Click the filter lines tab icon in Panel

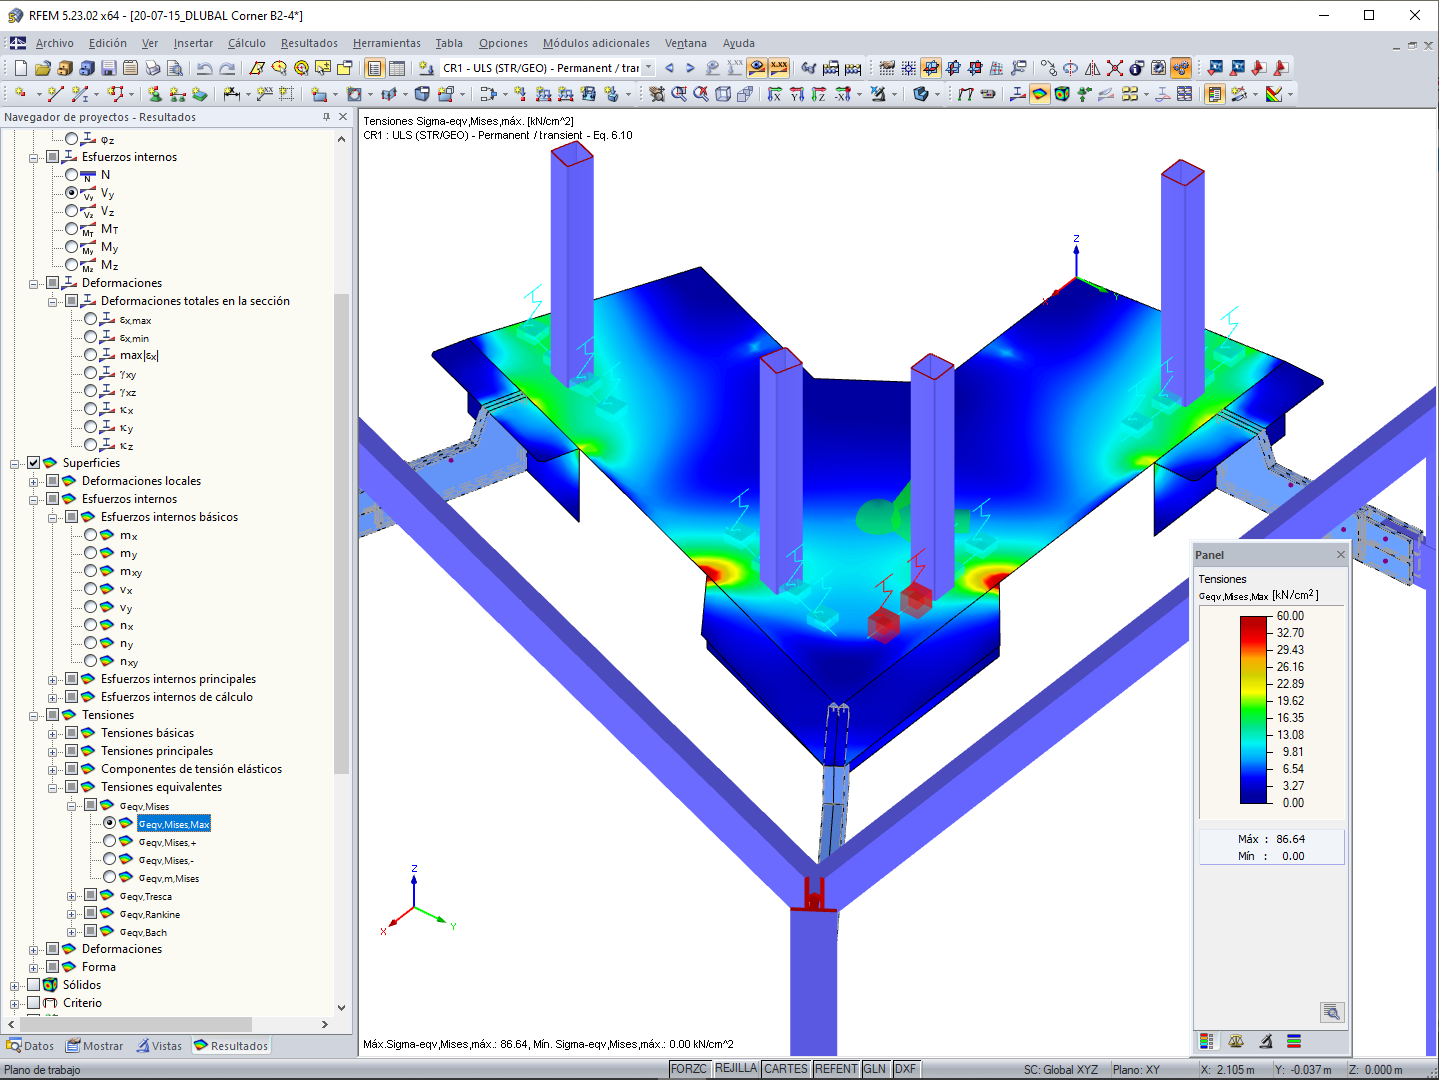(1294, 1041)
